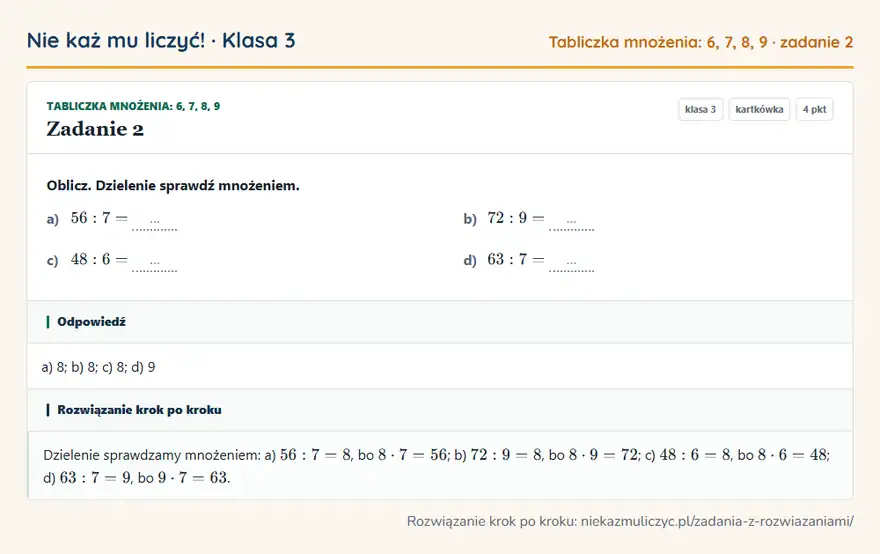Image resolution: width=880 pixels, height=554 pixels.
Task: Click the answer blank for 63 : 7
Action: 571,264
